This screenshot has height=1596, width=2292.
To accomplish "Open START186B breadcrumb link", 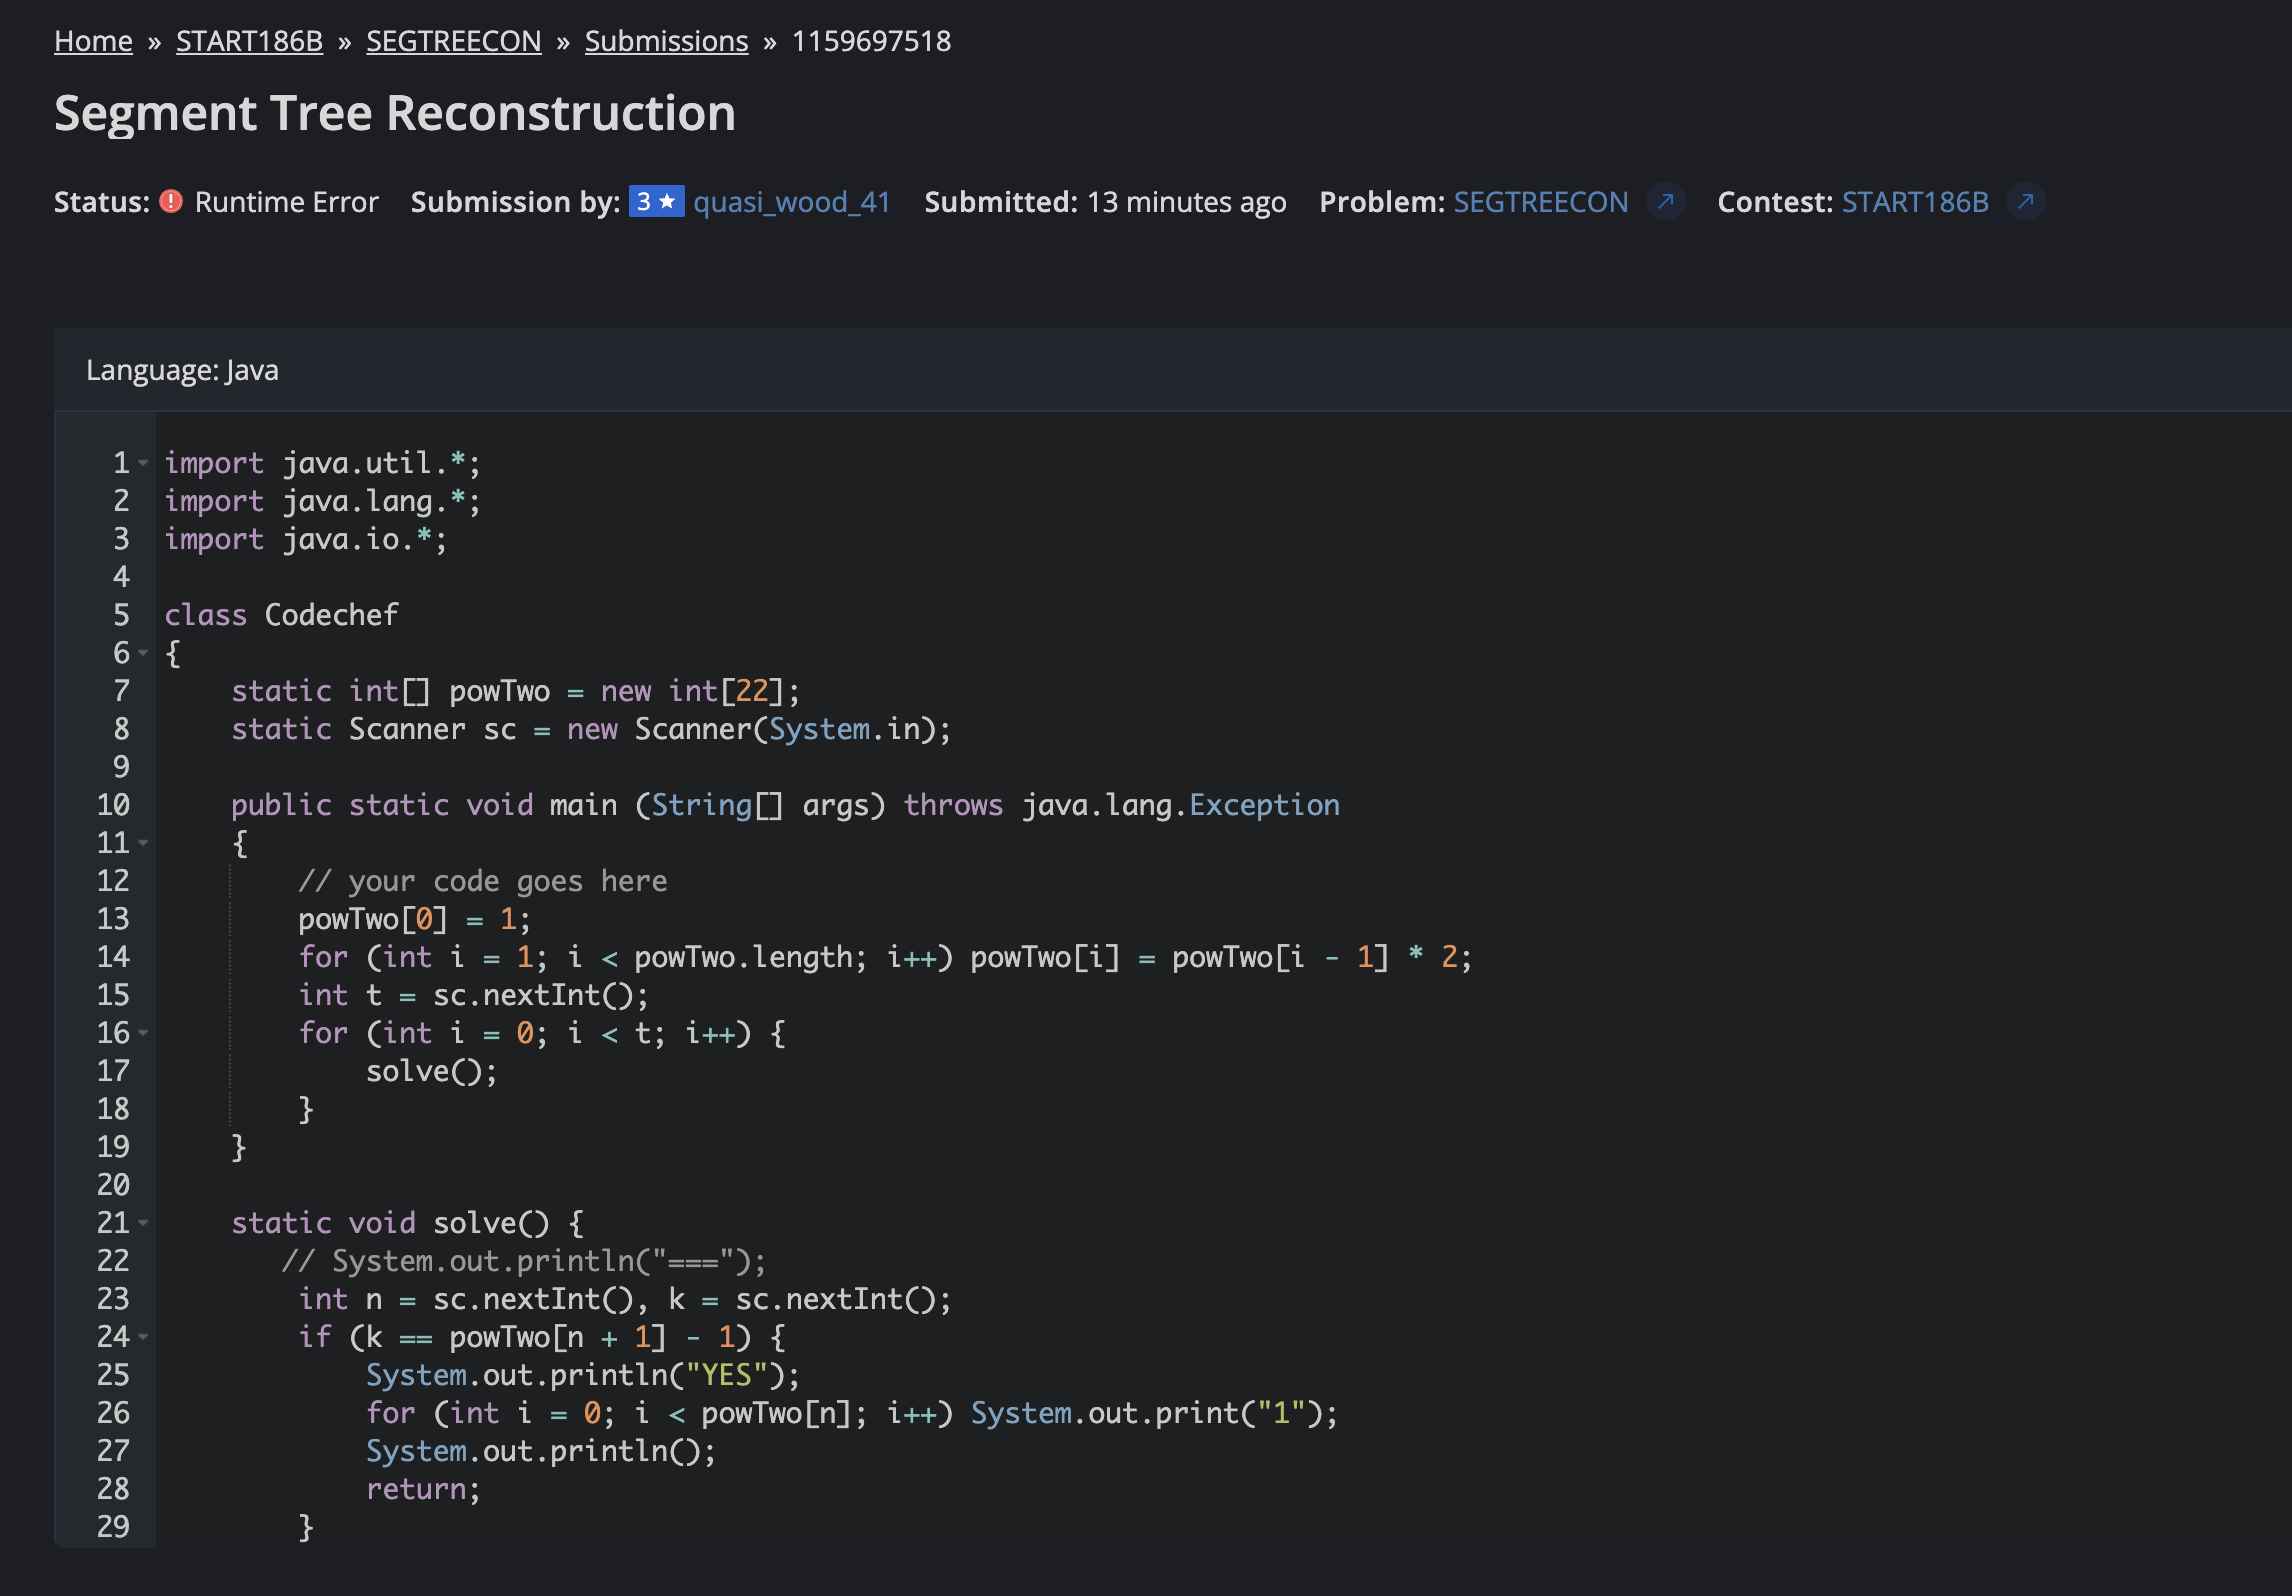I will click(x=249, y=41).
